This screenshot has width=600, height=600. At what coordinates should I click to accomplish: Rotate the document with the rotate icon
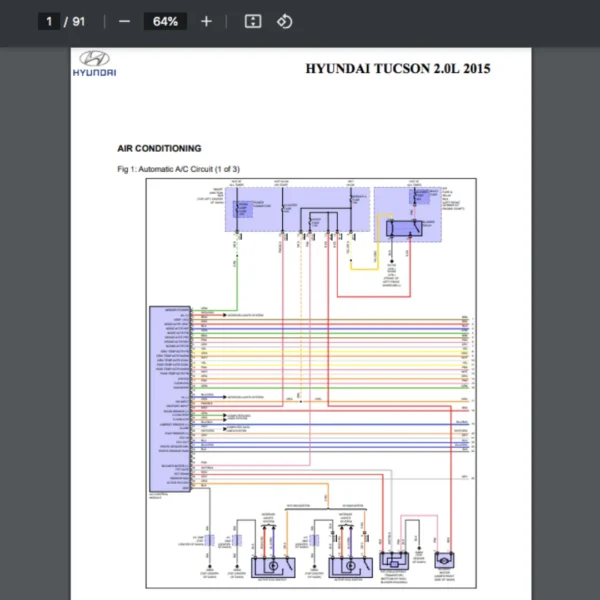click(x=284, y=21)
